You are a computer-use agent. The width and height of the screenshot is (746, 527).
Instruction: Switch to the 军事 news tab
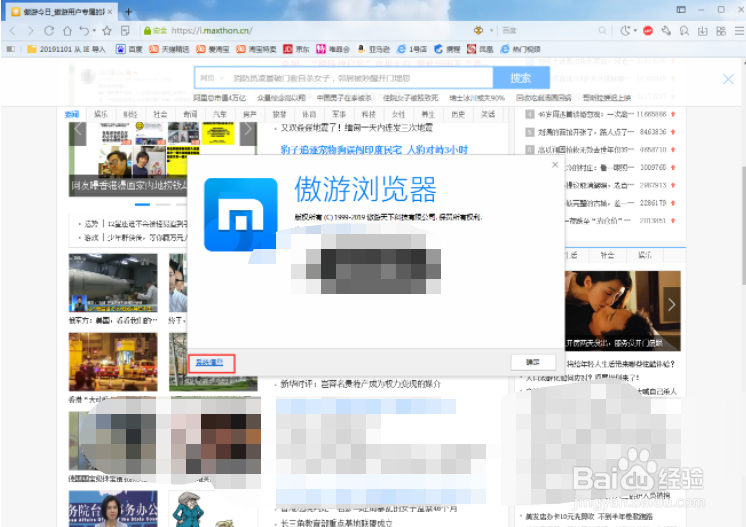click(339, 114)
